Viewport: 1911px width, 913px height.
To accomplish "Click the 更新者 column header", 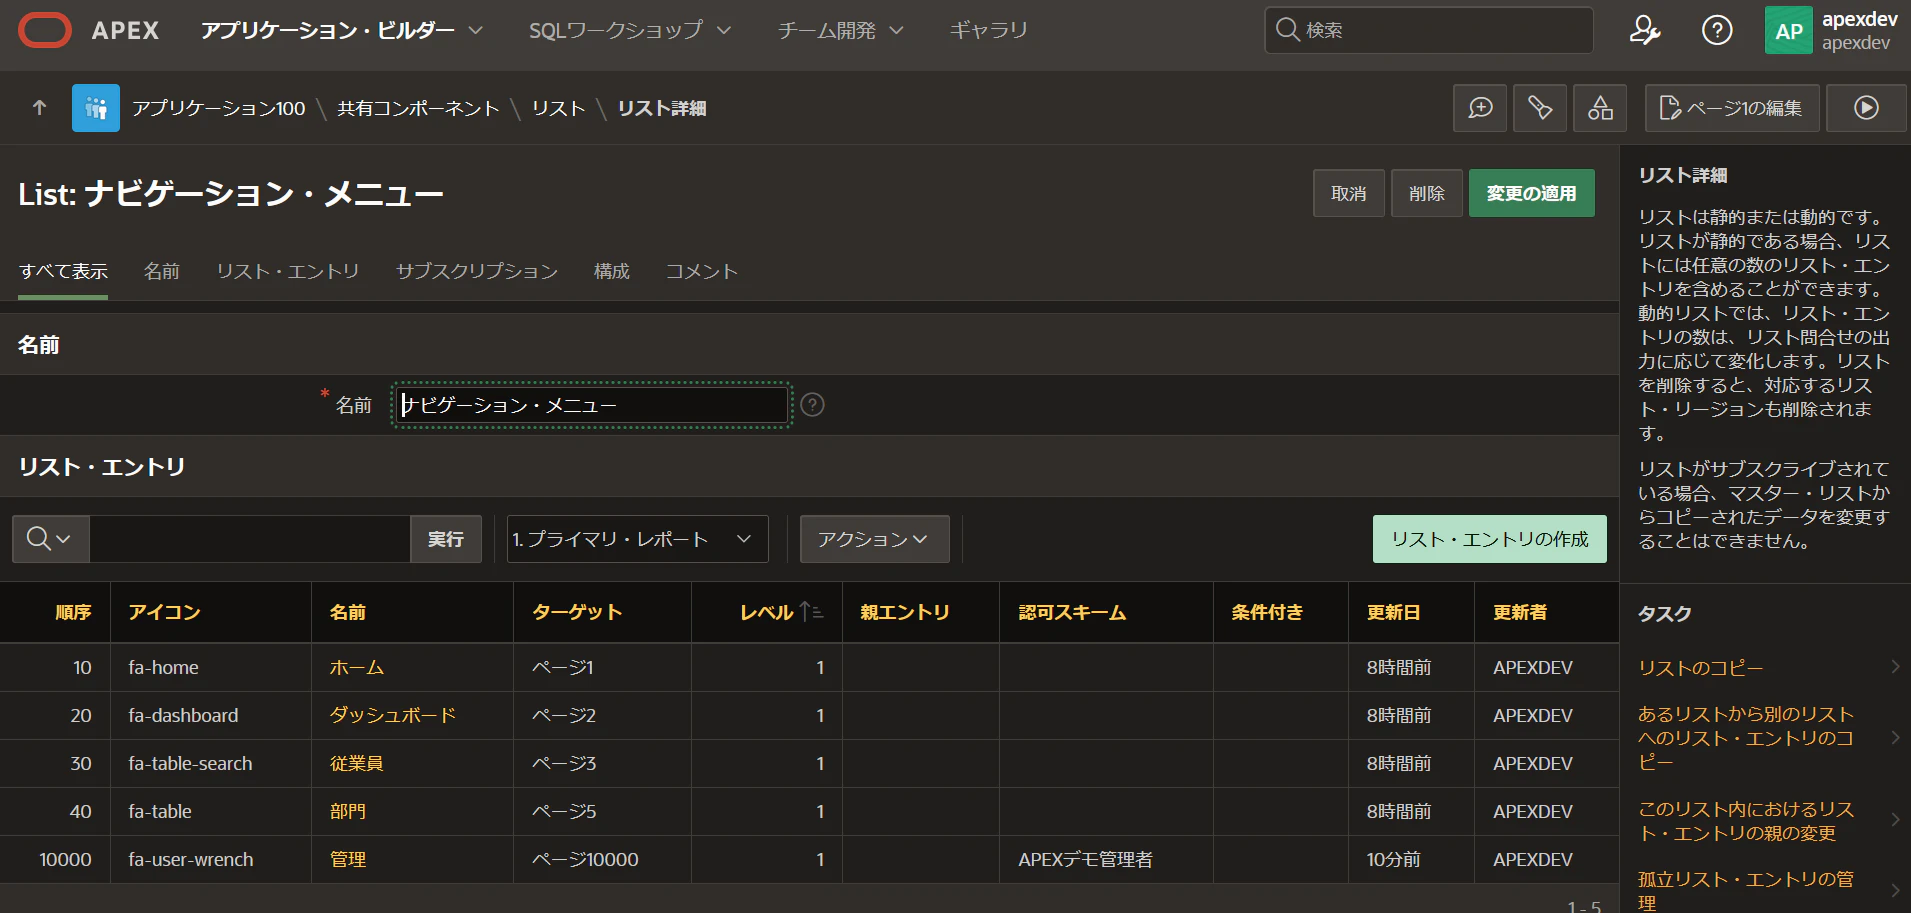I will [x=1520, y=612].
